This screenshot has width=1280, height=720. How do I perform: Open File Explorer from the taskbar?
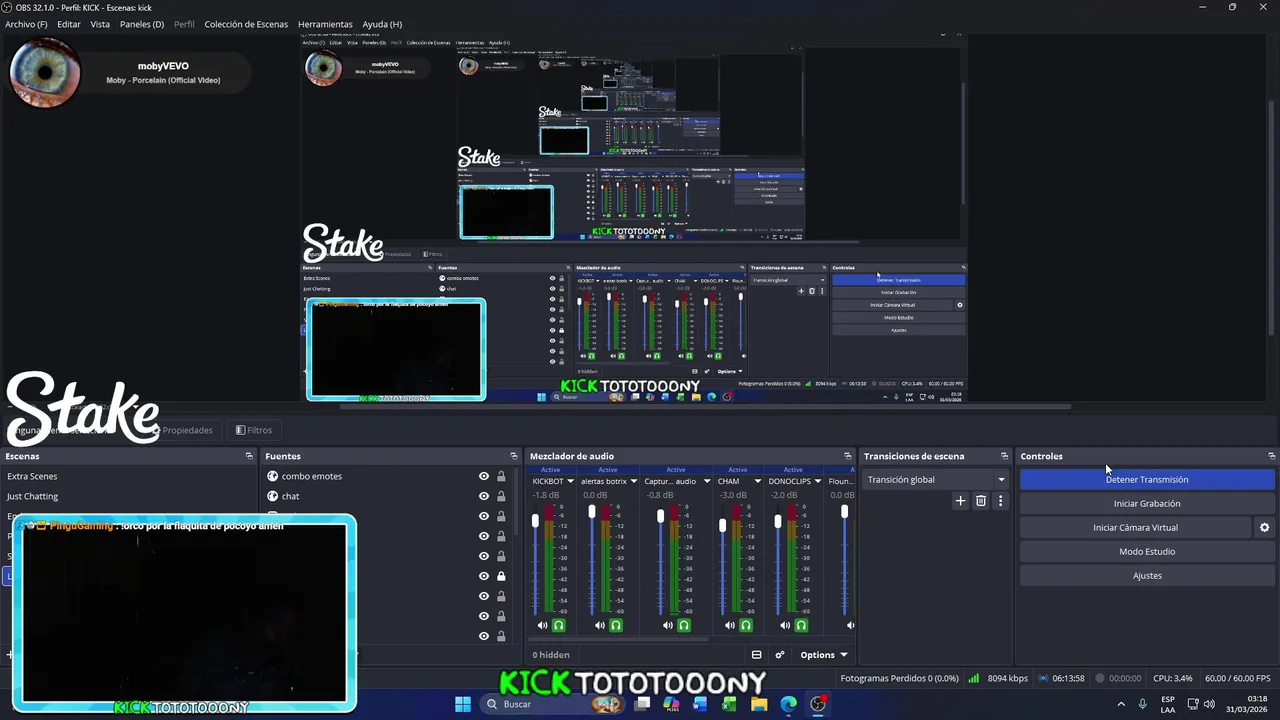[759, 704]
